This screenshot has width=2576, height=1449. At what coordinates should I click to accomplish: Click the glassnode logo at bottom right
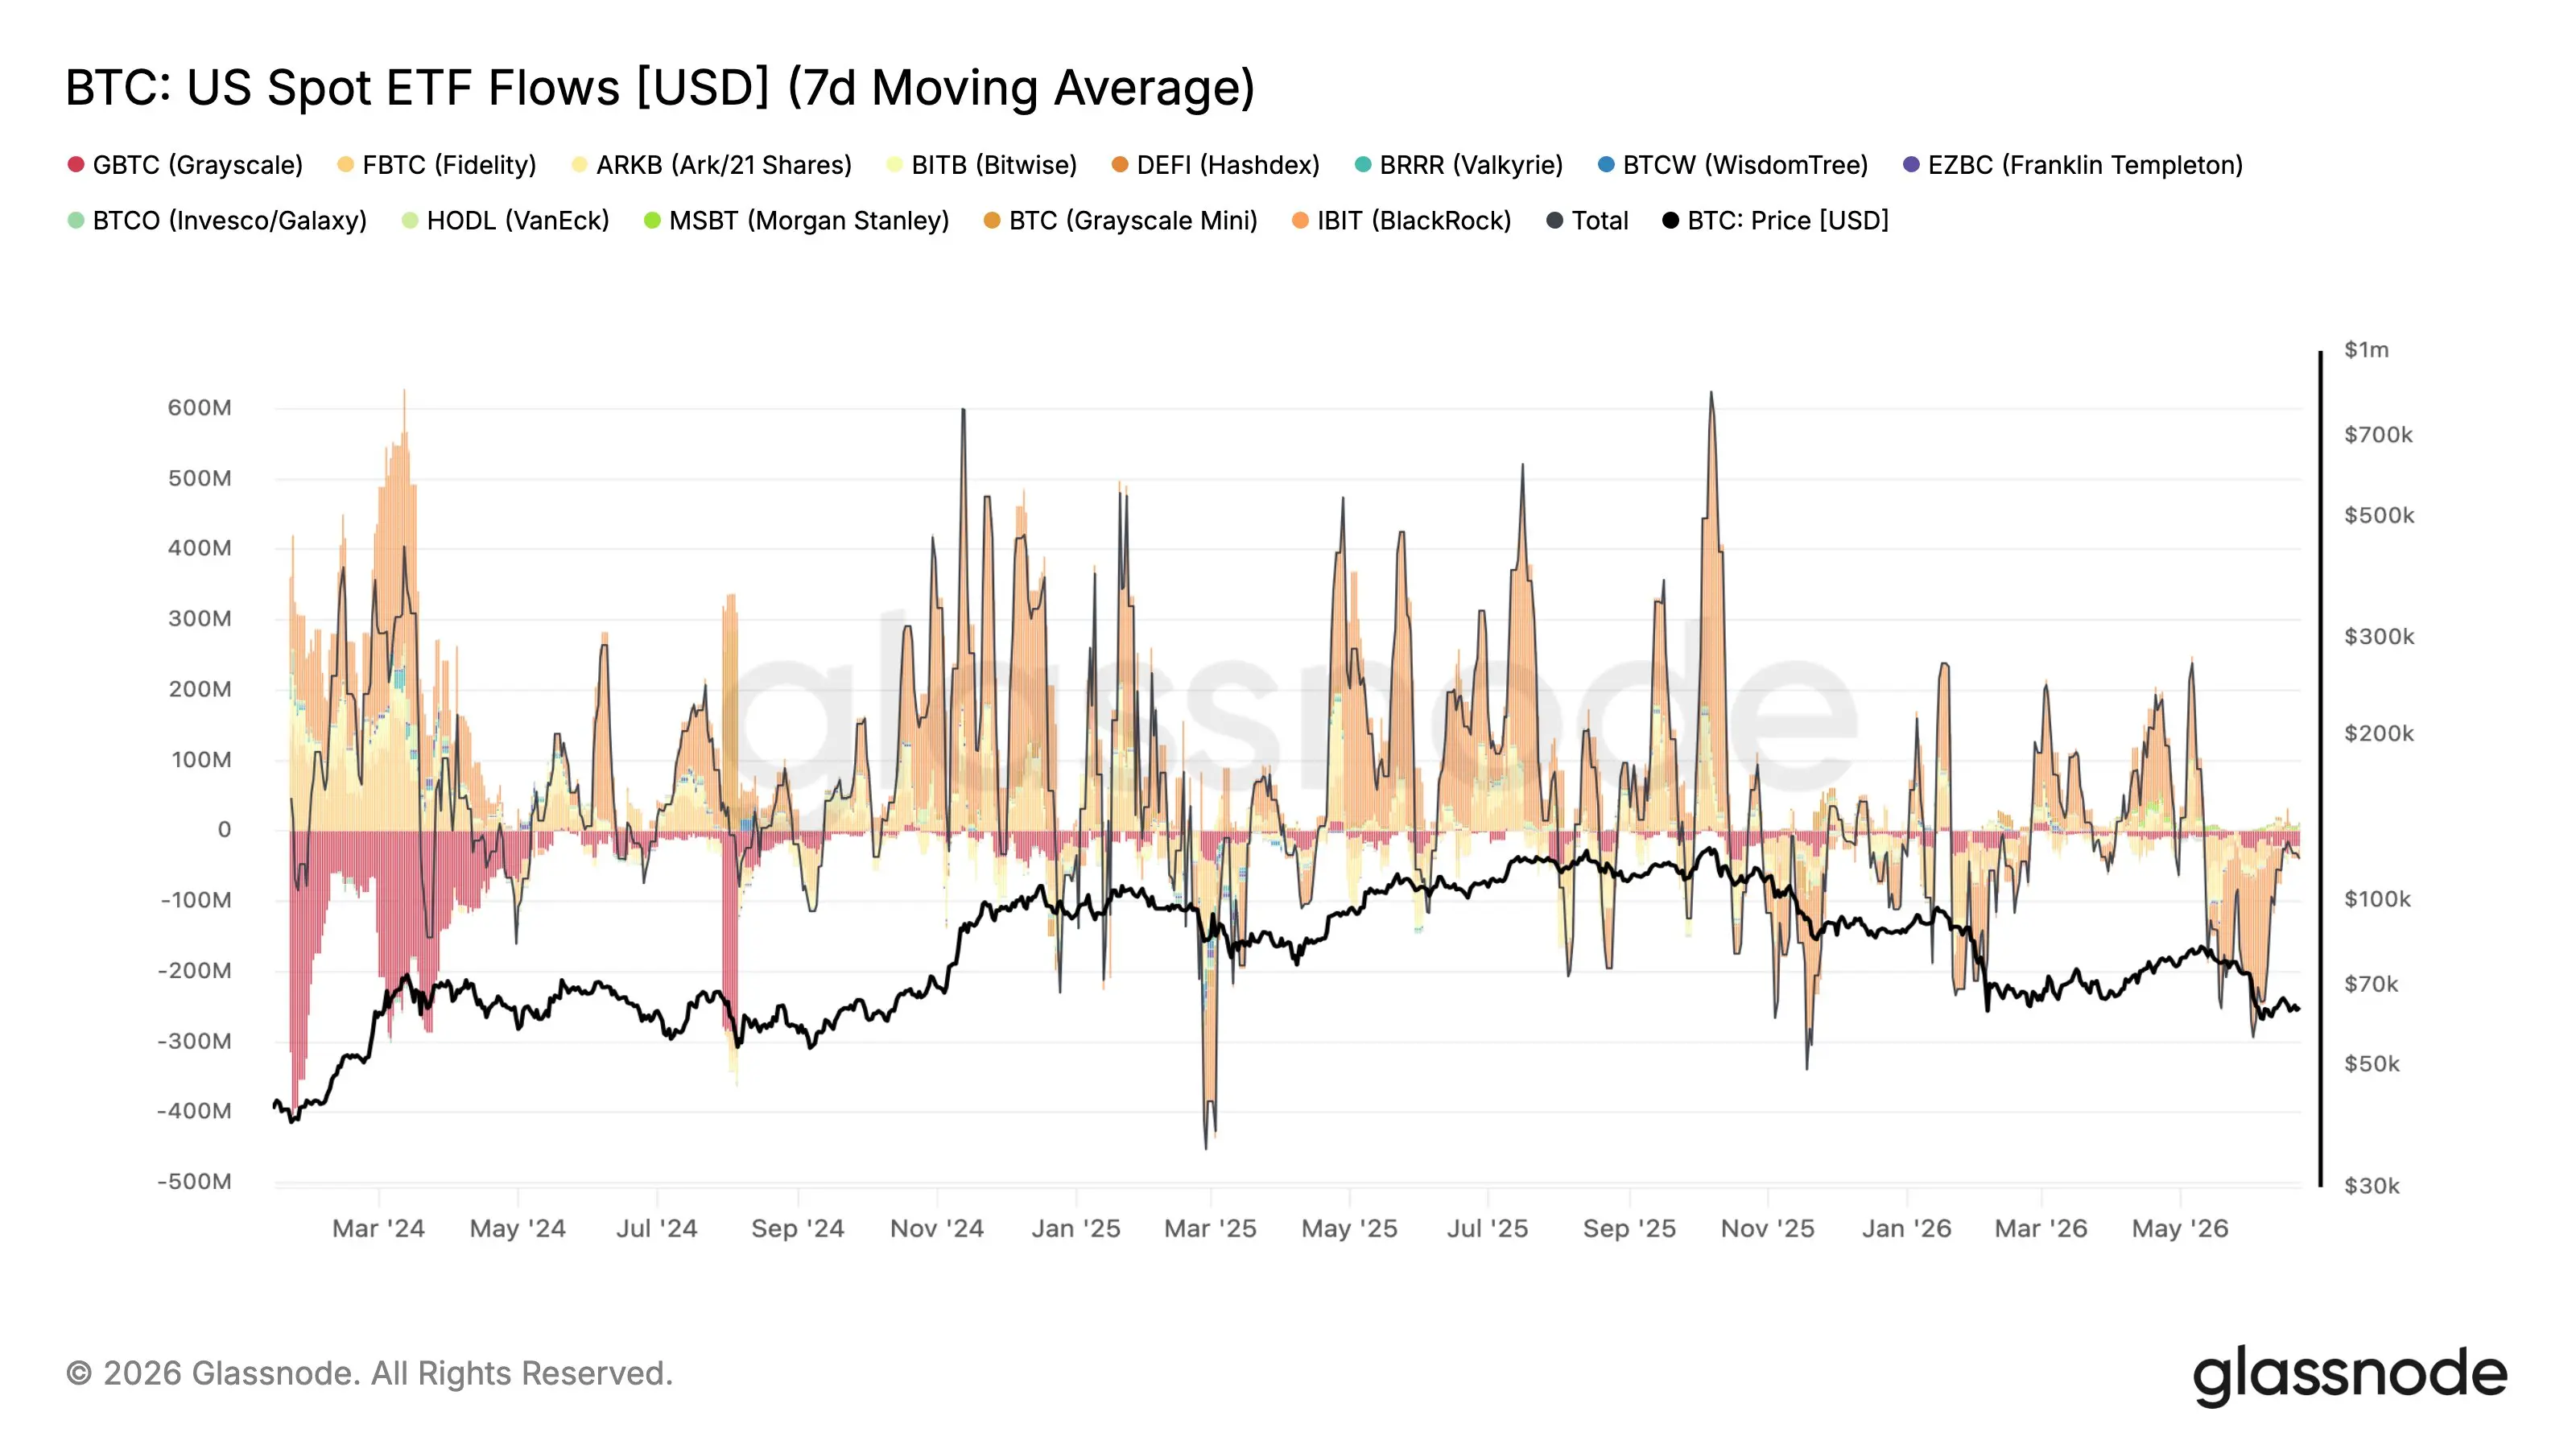click(x=2350, y=1375)
